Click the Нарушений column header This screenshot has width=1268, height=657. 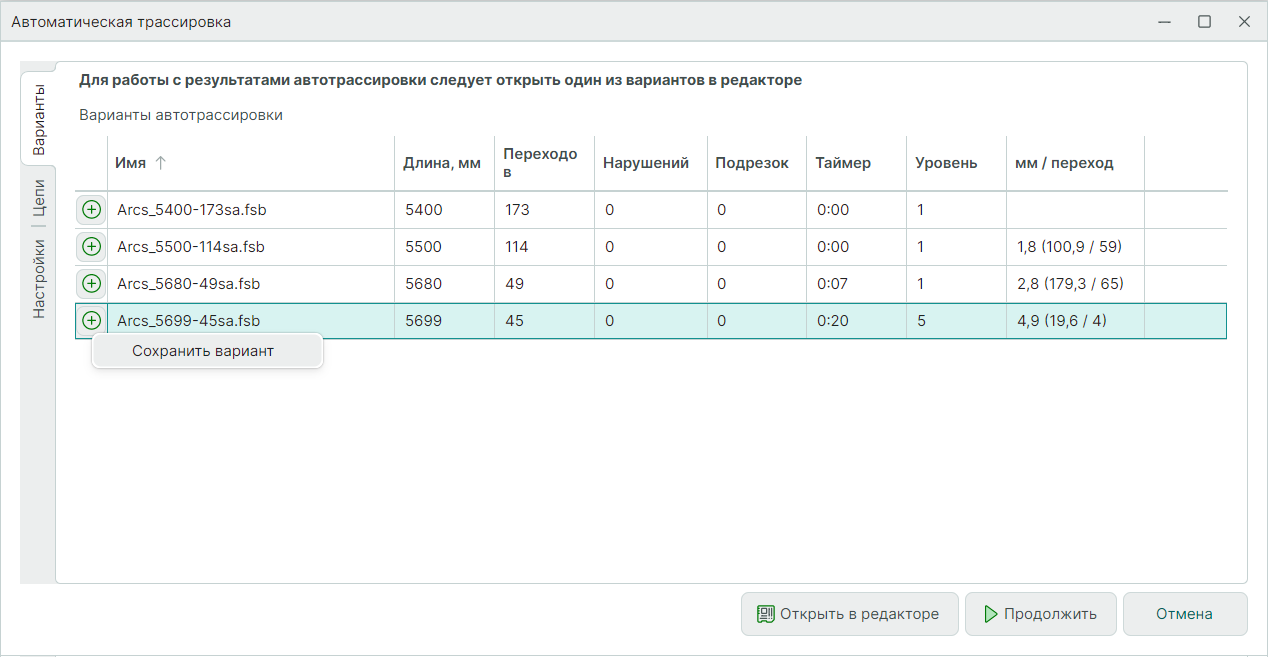(x=646, y=163)
